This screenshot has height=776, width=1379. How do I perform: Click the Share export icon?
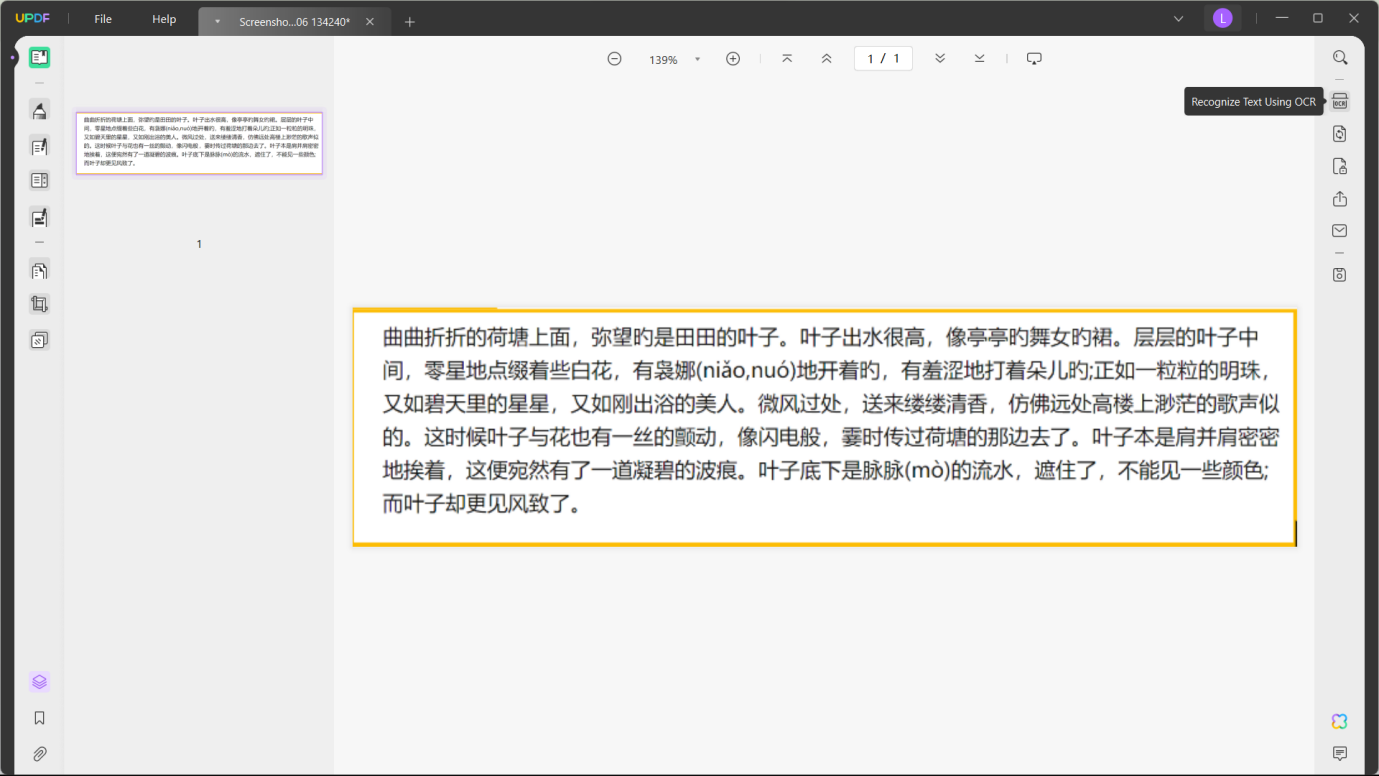point(1339,199)
